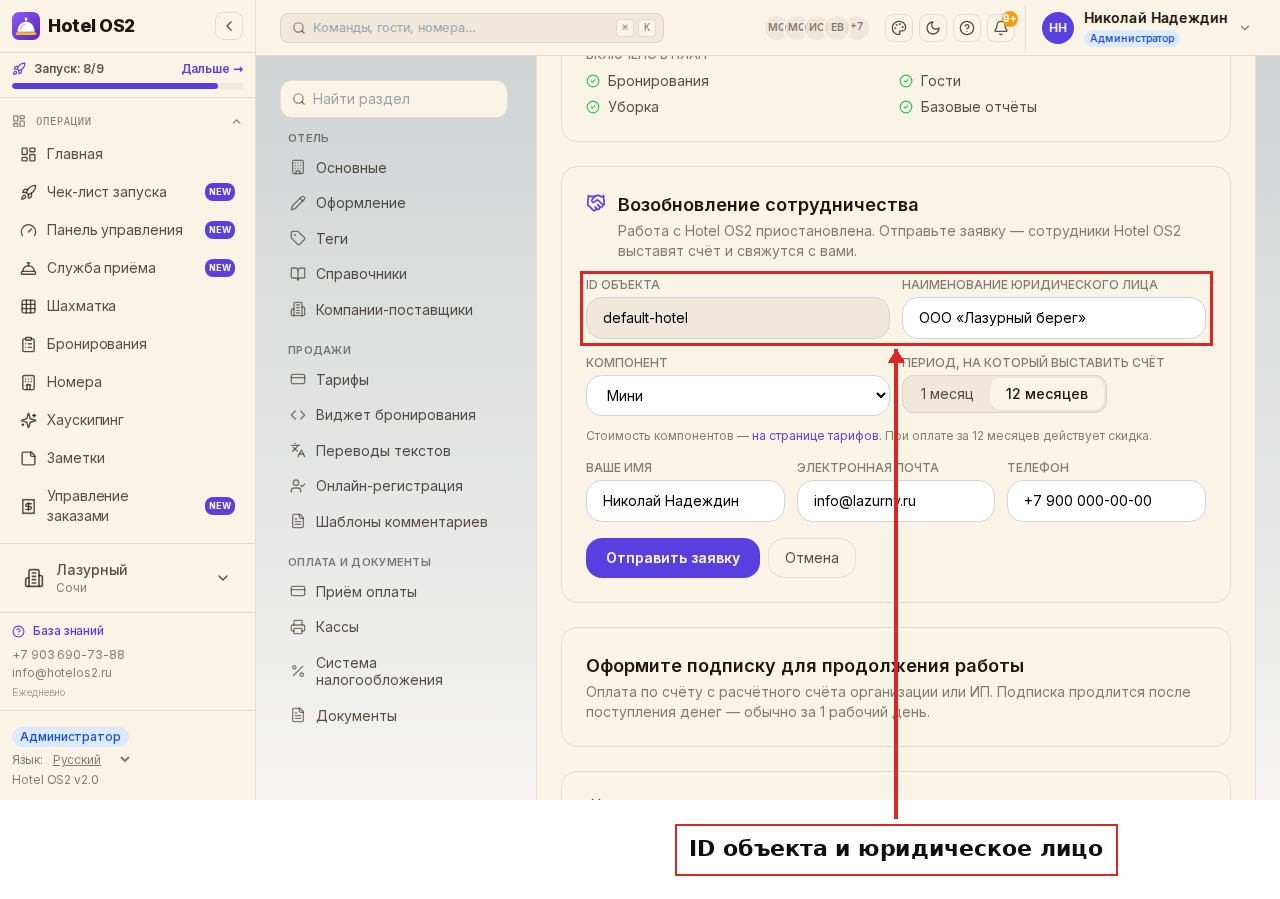
Task: Click the Онлайн-регистрация person icon
Action: click(x=298, y=486)
